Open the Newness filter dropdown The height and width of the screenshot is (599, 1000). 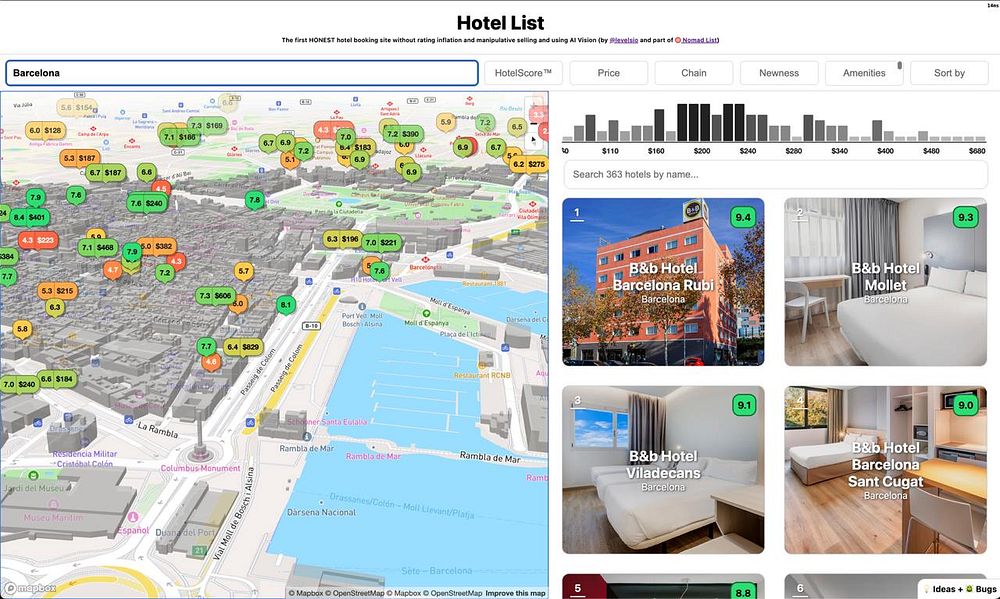779,73
